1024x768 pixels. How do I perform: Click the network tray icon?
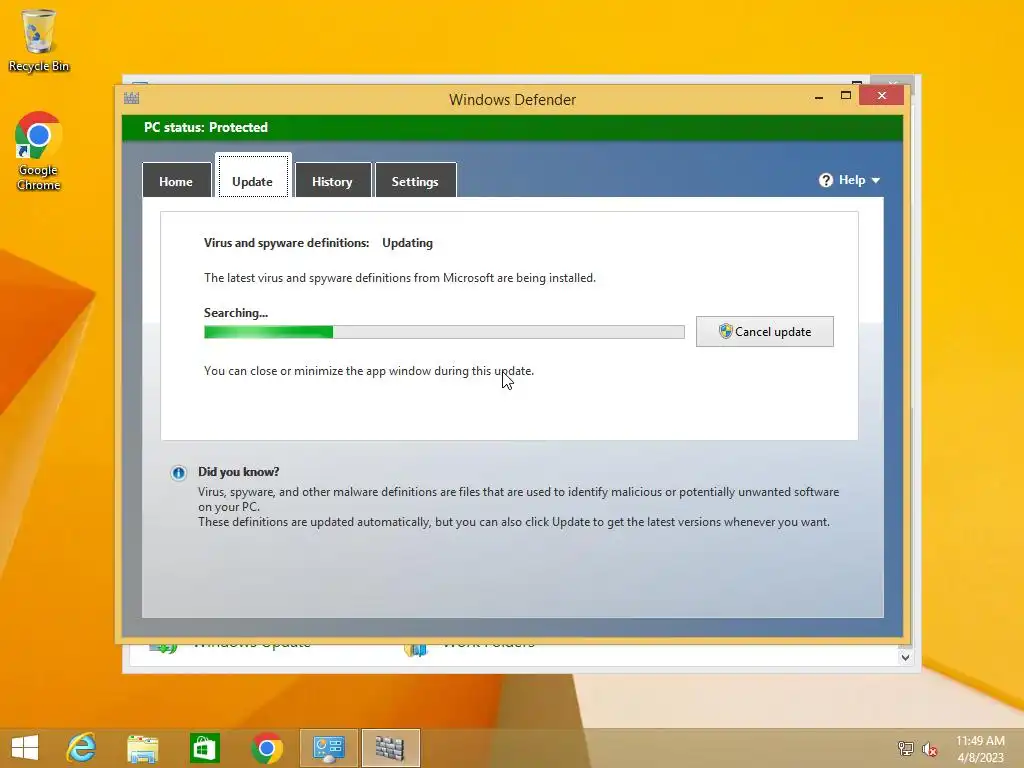pyautogui.click(x=905, y=748)
